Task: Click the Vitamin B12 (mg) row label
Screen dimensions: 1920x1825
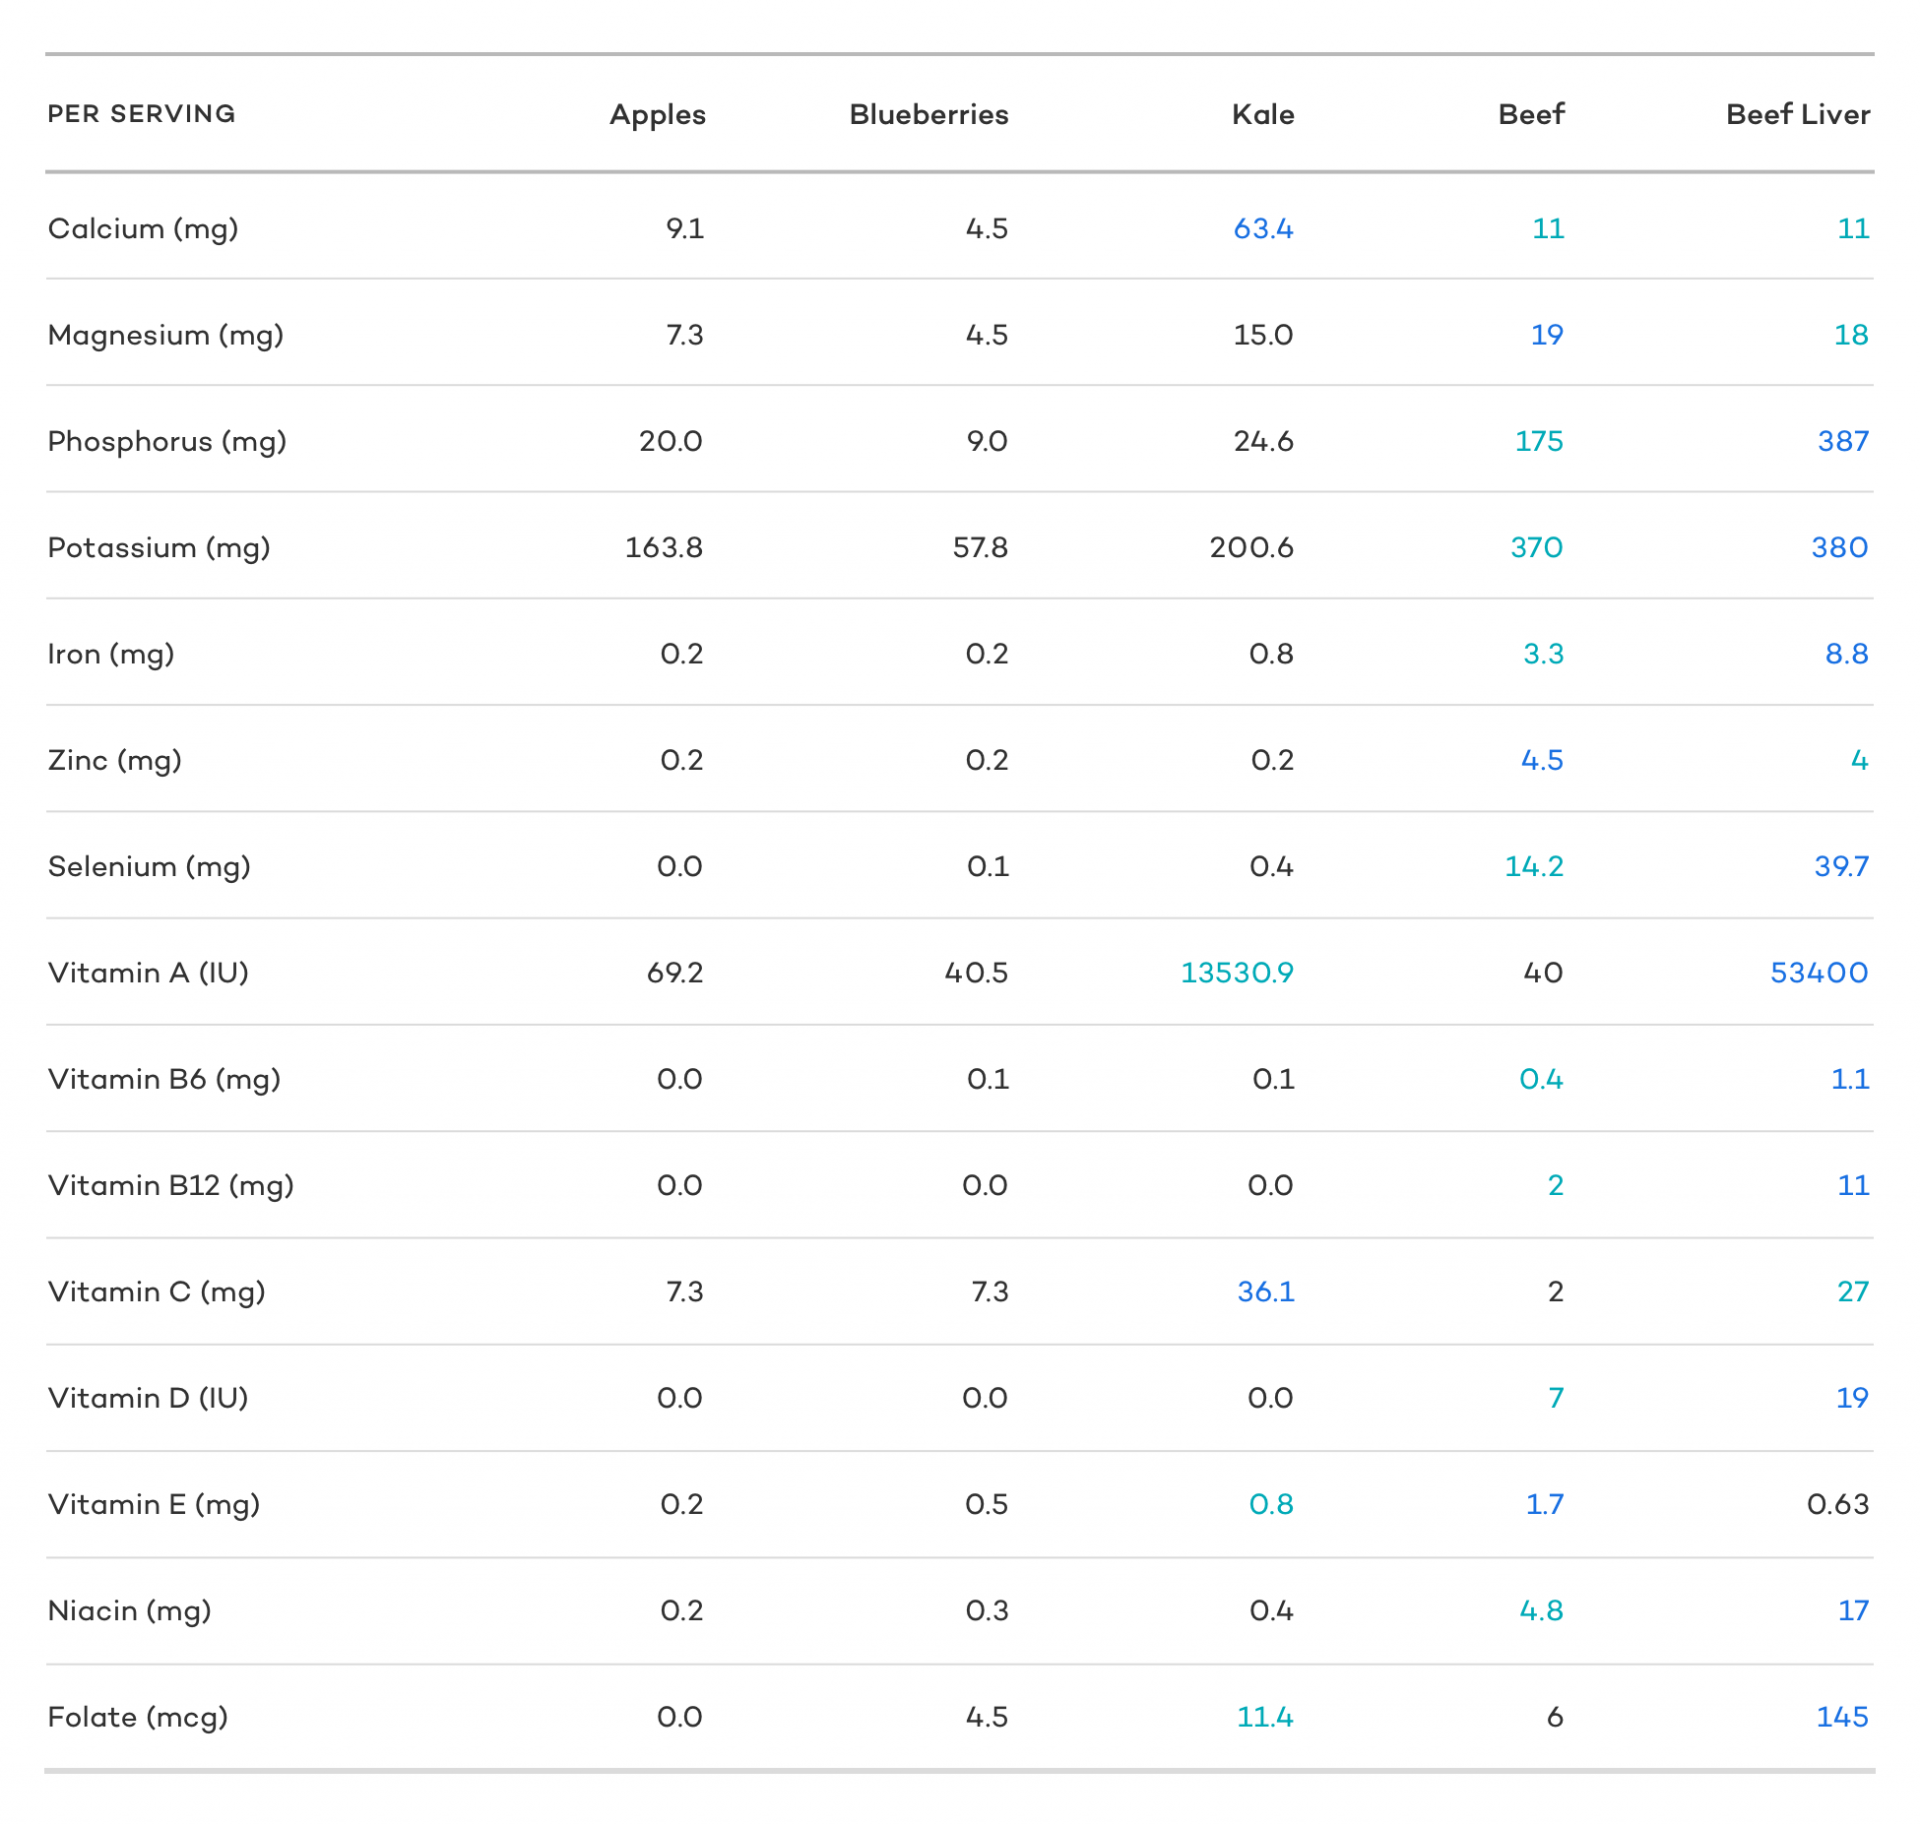Action: [x=170, y=1186]
